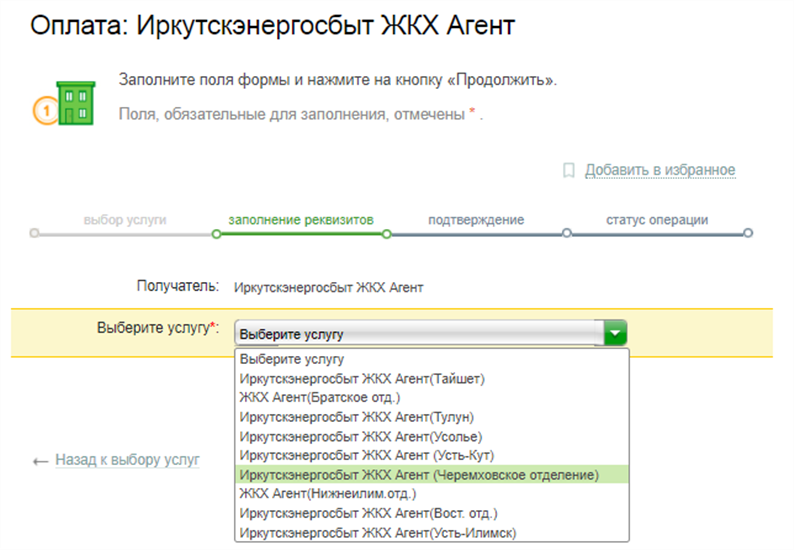Viewport: 794px width, 550px height.
Task: Select ЖКХ Агент(Нижнеилим.отд.) option
Action: click(432, 494)
